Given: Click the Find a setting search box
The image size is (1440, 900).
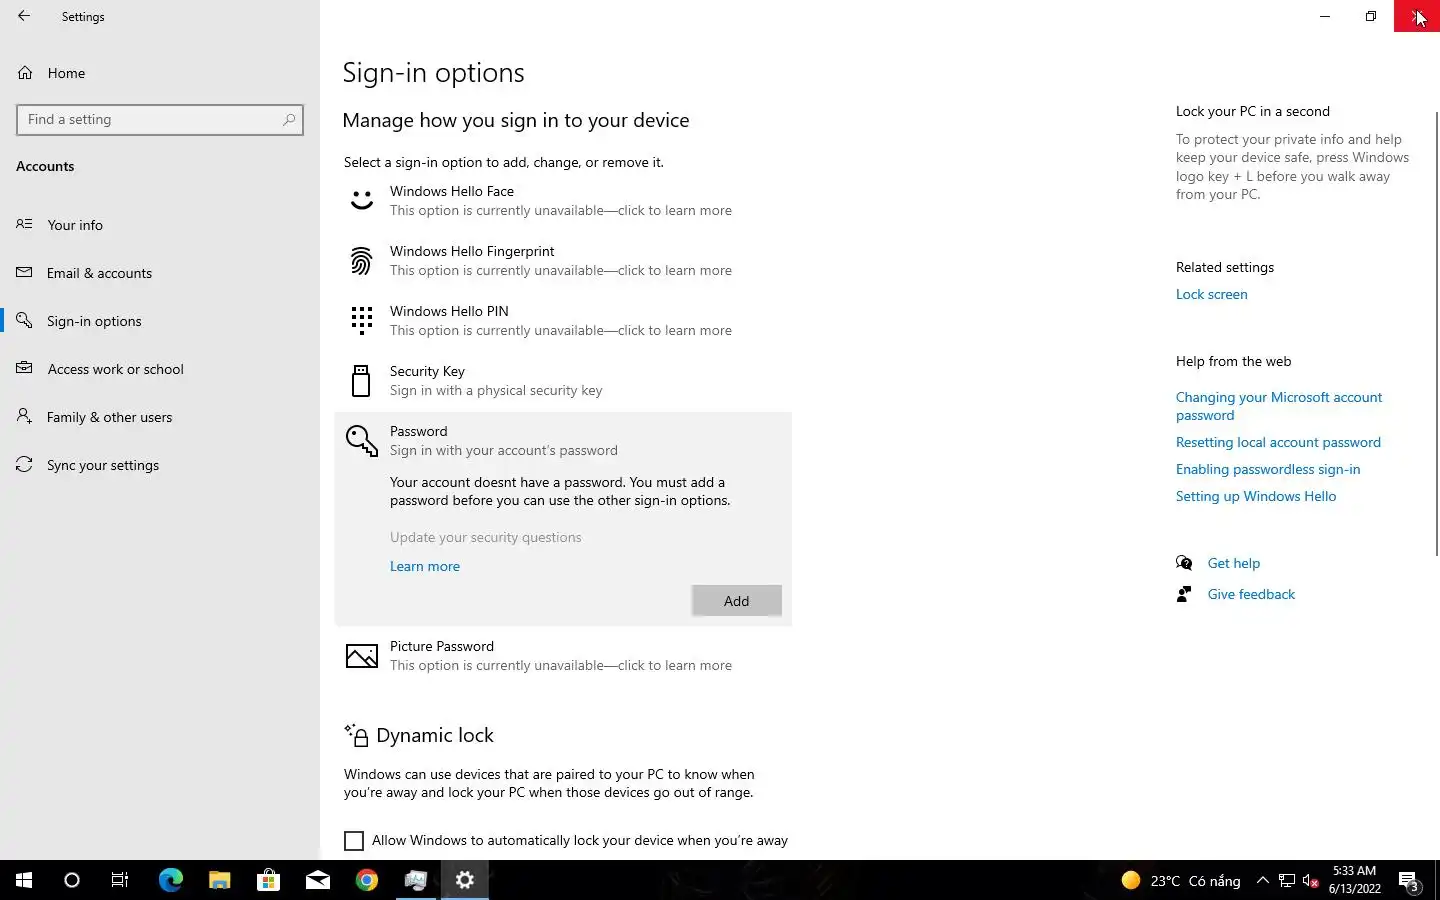Looking at the screenshot, I should (x=160, y=120).
